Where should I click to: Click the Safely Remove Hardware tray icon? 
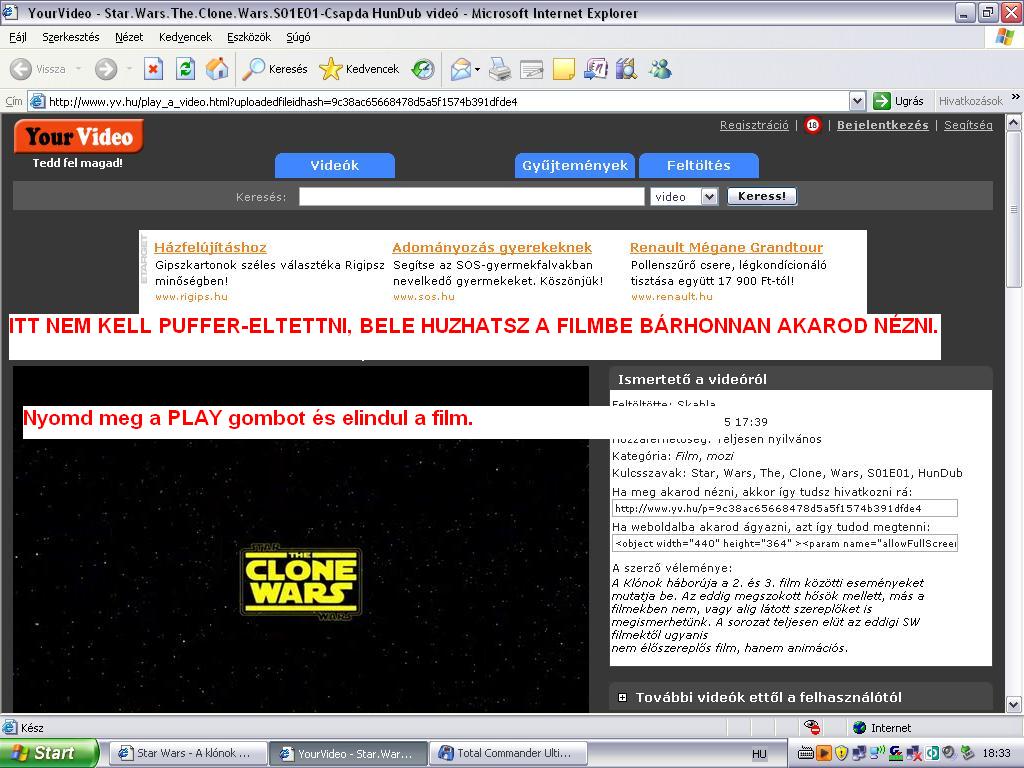point(967,754)
